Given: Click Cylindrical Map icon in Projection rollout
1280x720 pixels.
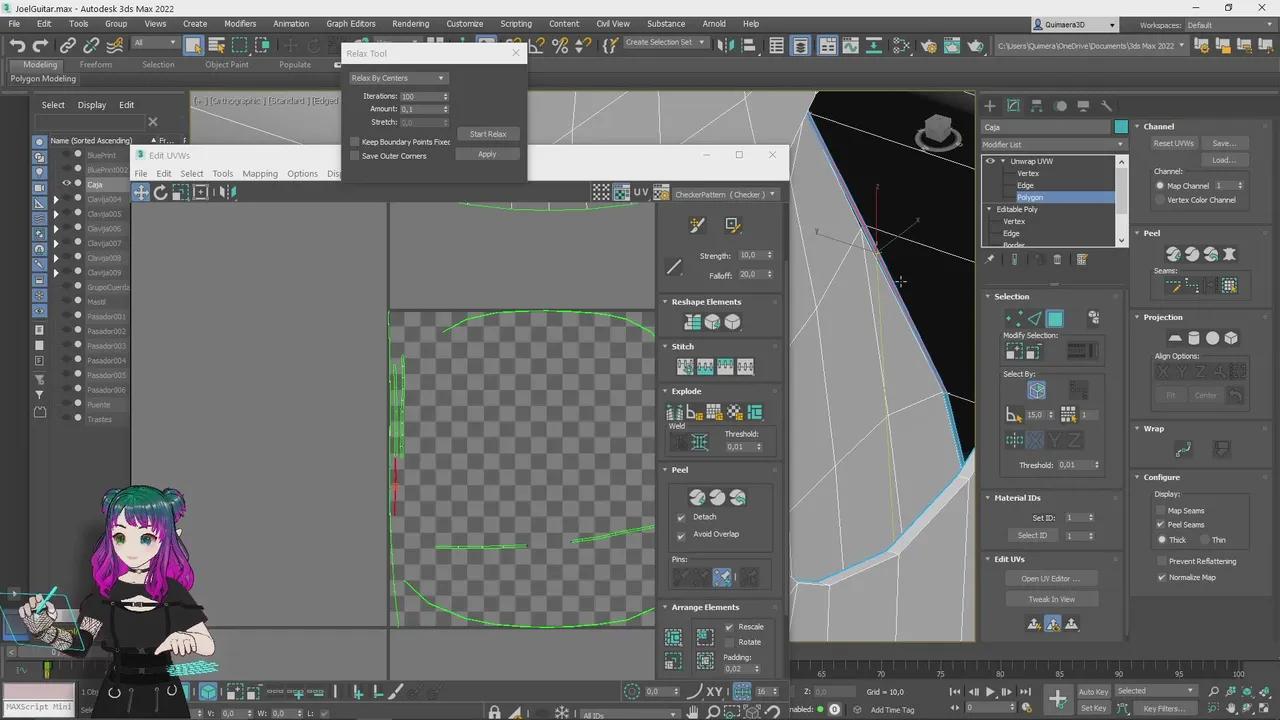Looking at the screenshot, I should pos(1194,338).
